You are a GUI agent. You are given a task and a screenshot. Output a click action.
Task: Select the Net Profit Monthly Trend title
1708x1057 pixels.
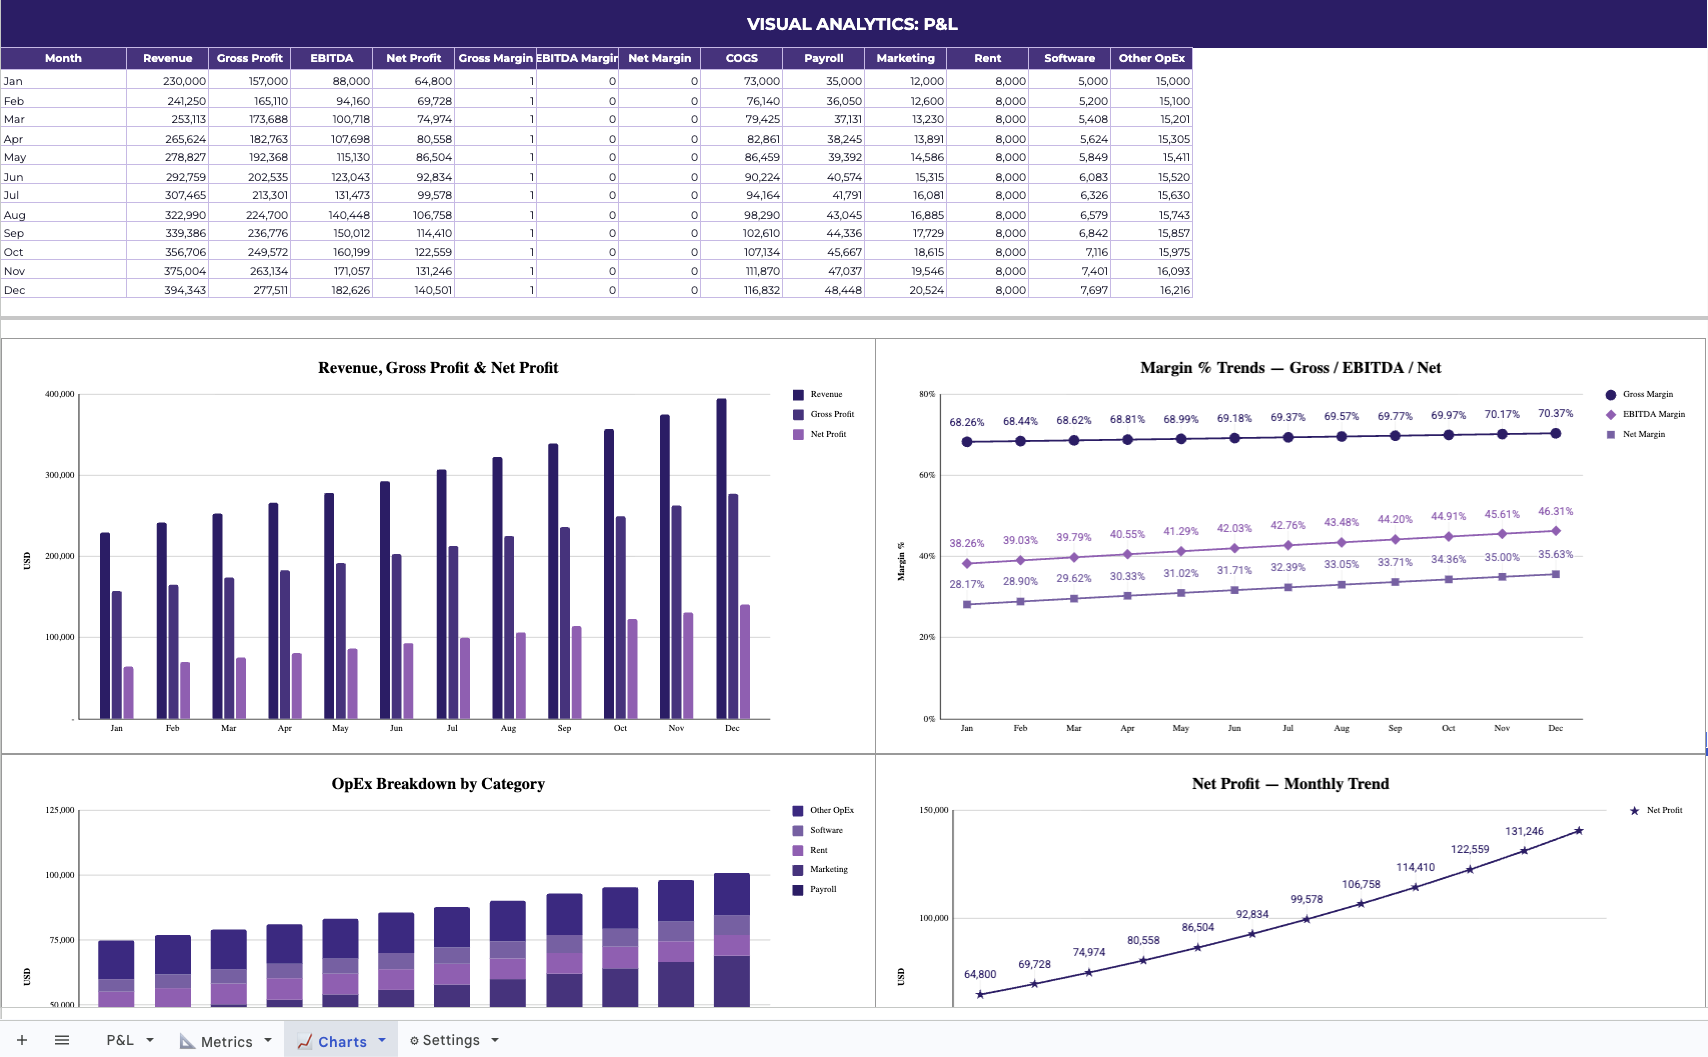1290,784
